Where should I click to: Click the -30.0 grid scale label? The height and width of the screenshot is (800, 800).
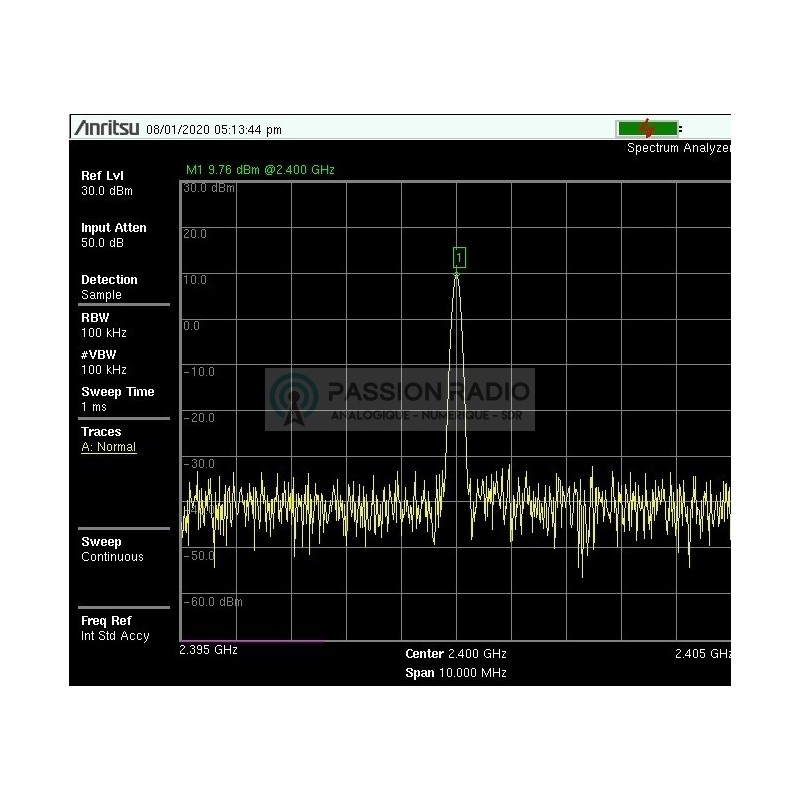tap(199, 464)
